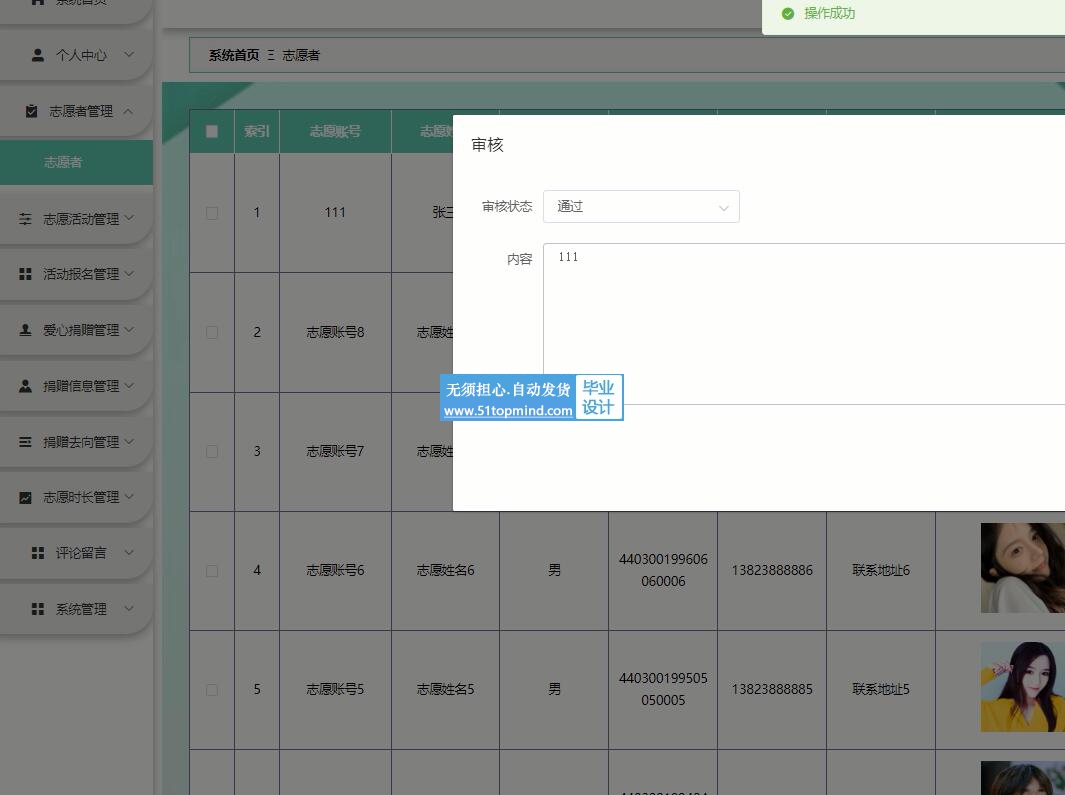Expand the 个人中心 menu chevron
Image resolution: width=1065 pixels, height=795 pixels.
[129, 54]
